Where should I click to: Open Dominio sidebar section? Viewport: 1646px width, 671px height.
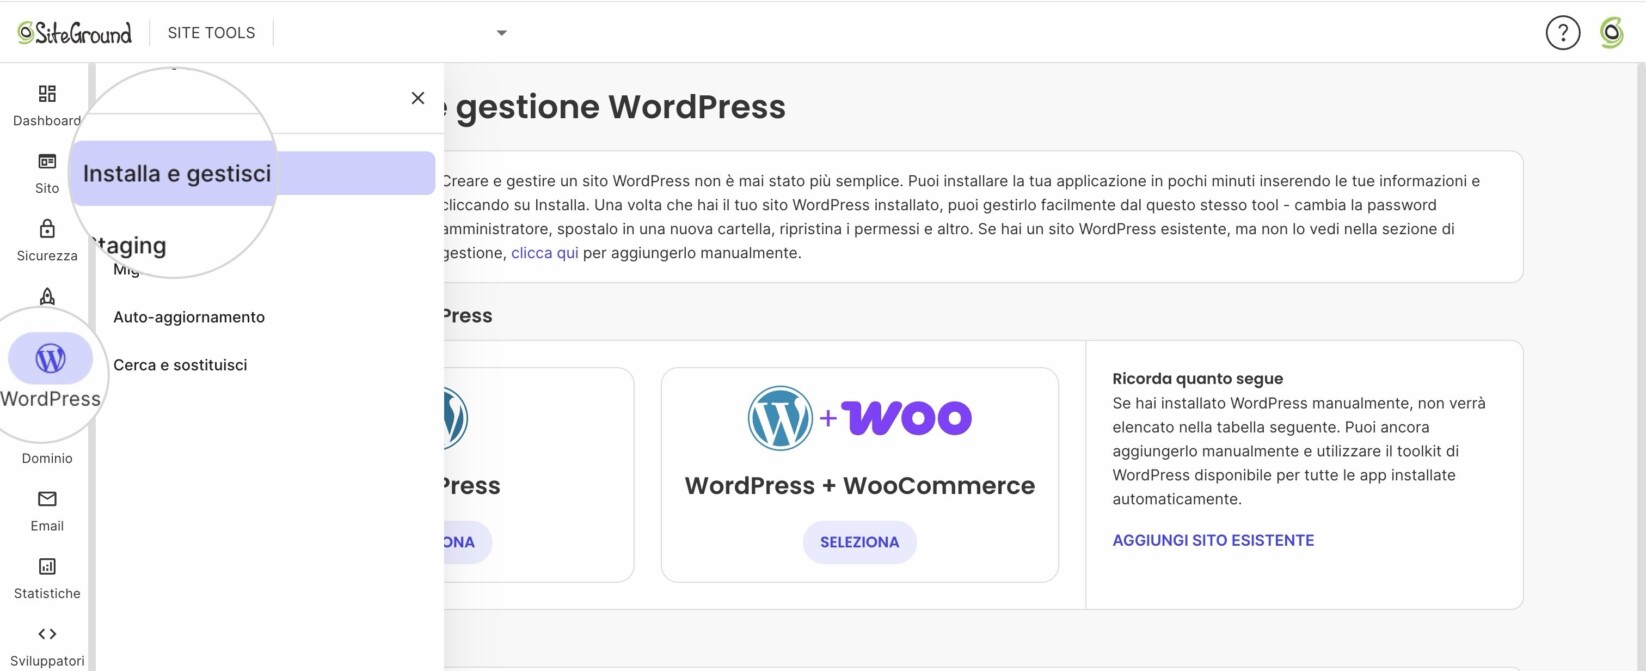tap(47, 458)
